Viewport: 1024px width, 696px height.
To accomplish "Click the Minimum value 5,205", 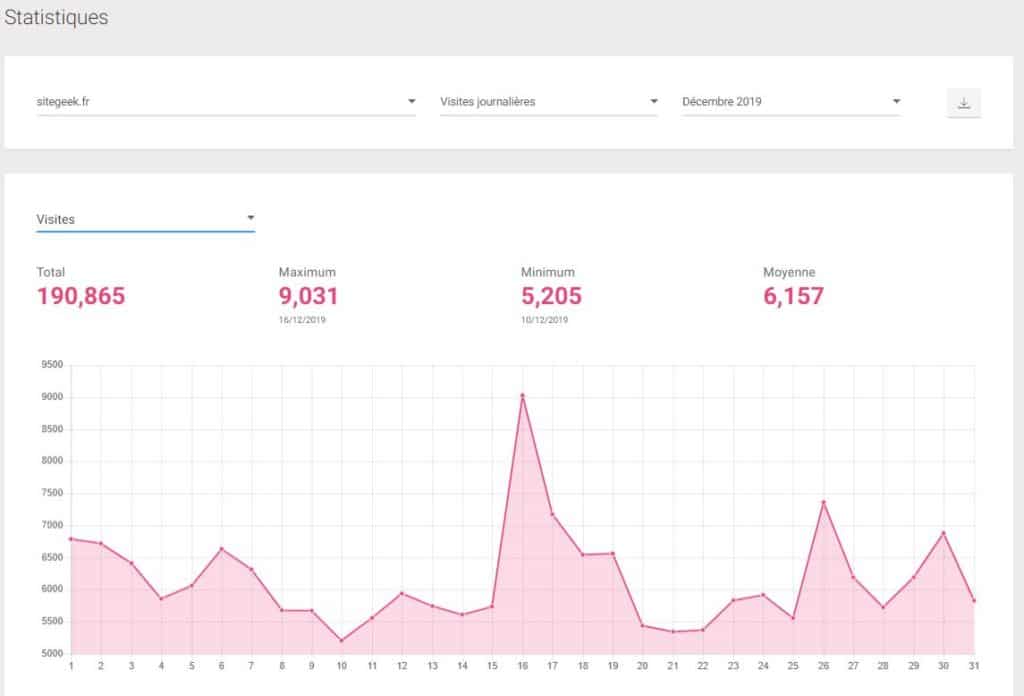I will coord(550,296).
